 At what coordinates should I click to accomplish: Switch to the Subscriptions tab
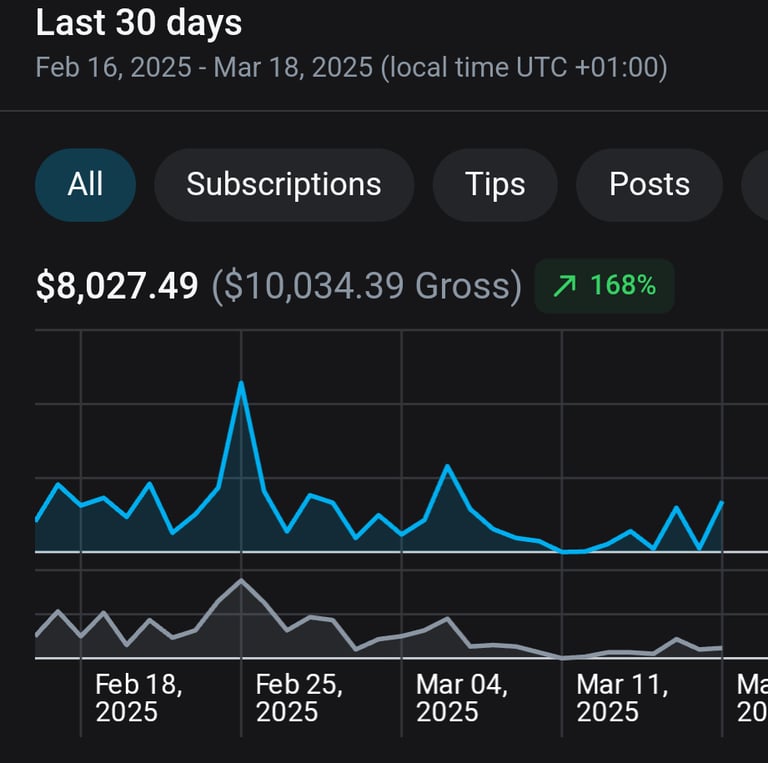(283, 184)
